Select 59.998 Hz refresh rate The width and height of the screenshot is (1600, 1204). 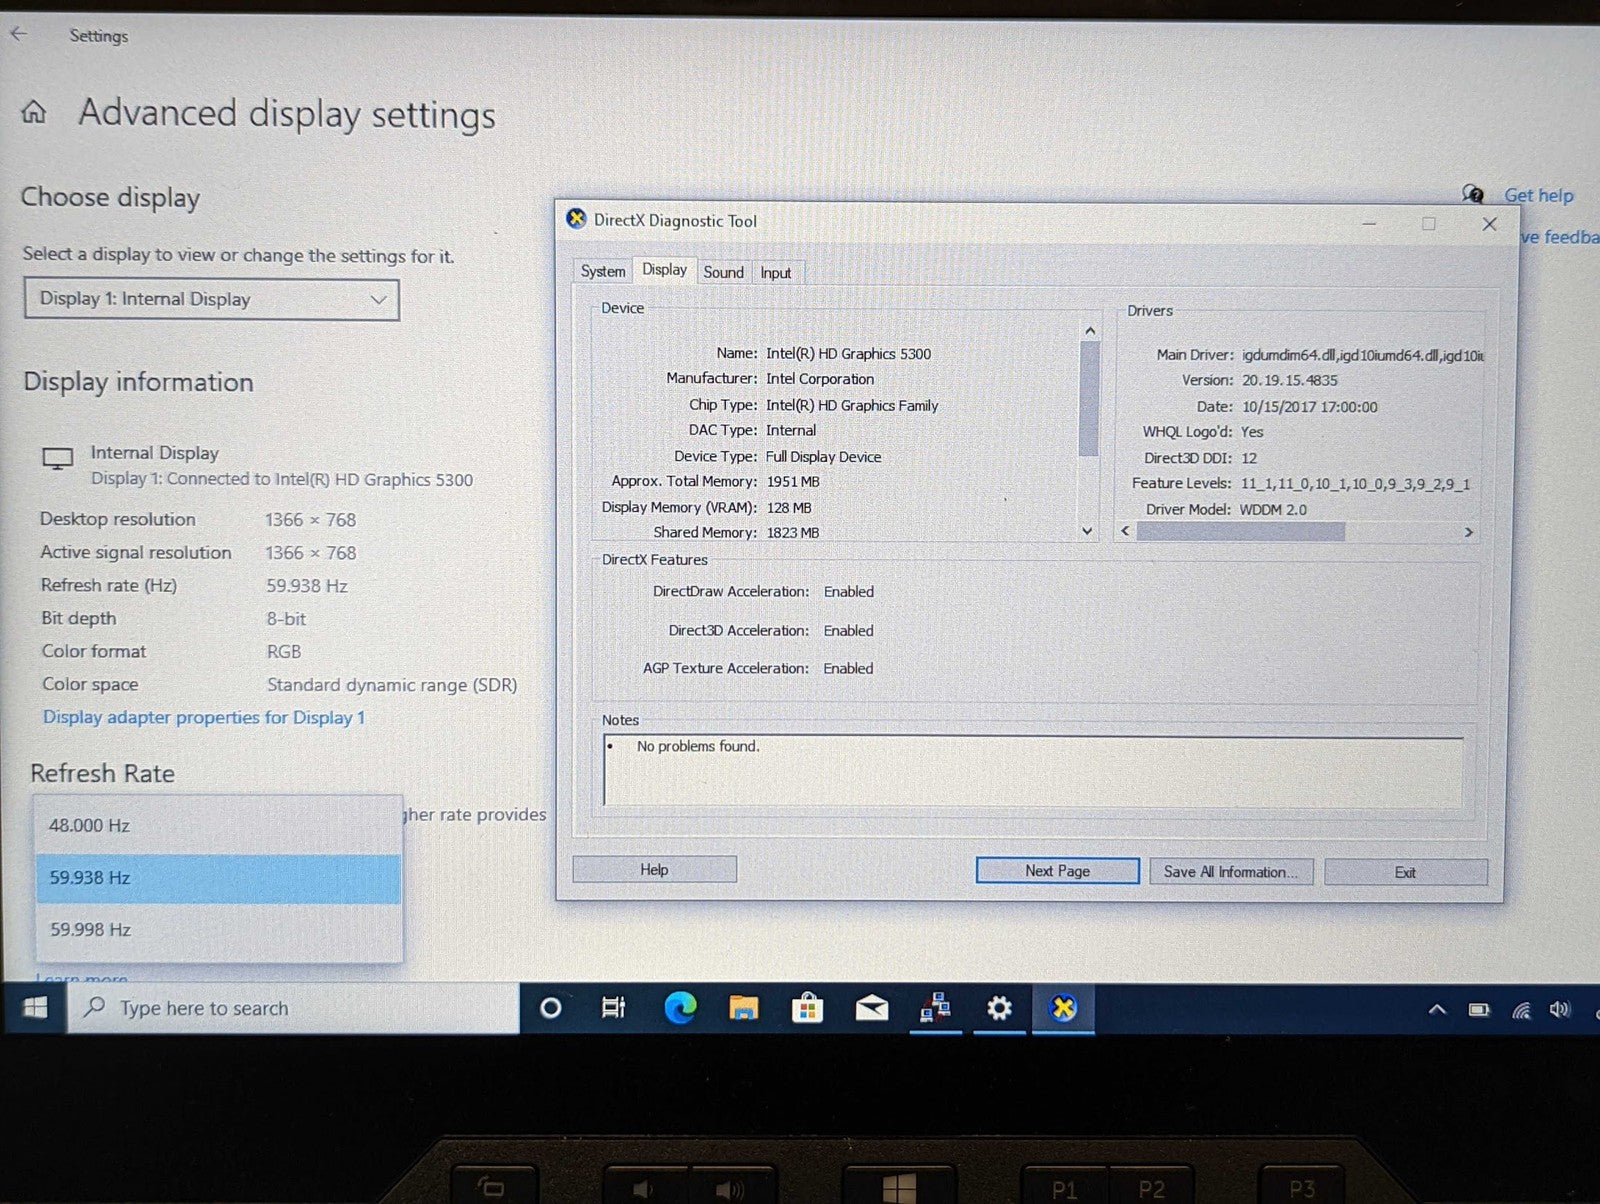218,930
